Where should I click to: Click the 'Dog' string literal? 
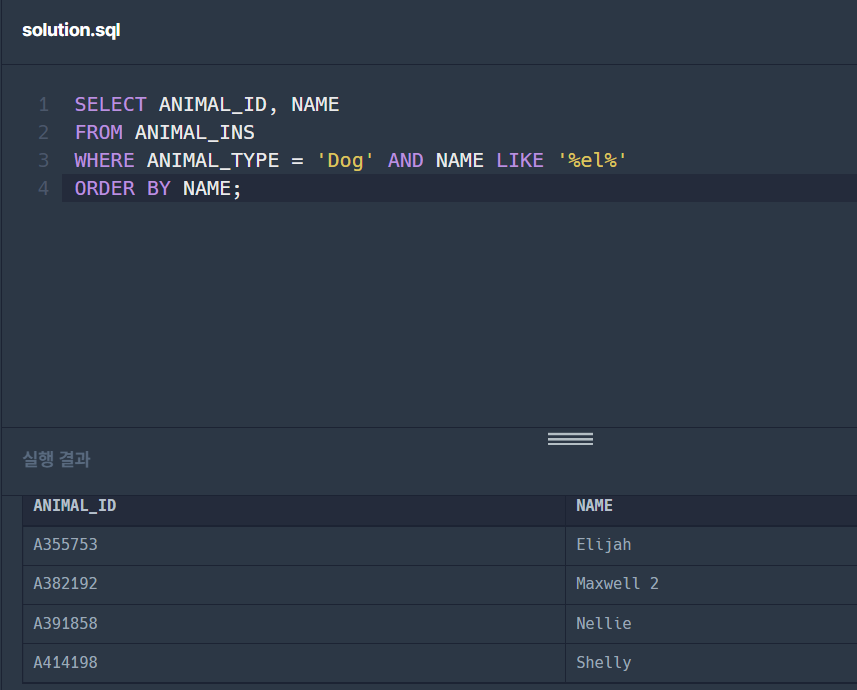[x=345, y=160]
